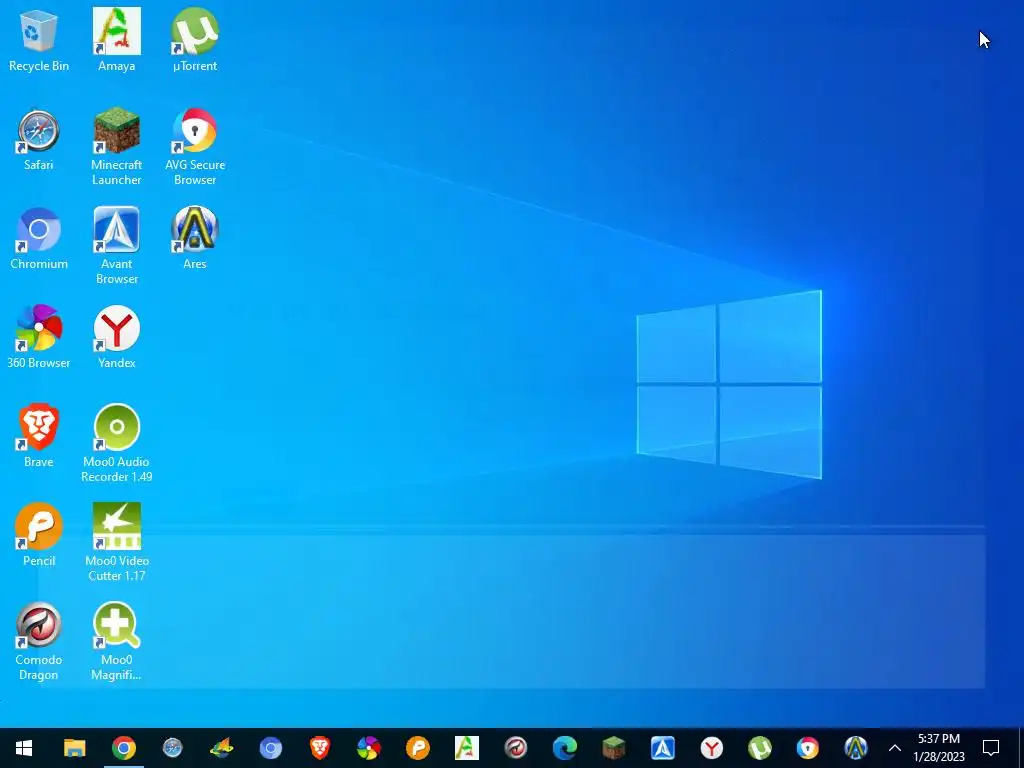Open the Recycle Bin desktop icon
1024x768 pixels.
pyautogui.click(x=39, y=40)
